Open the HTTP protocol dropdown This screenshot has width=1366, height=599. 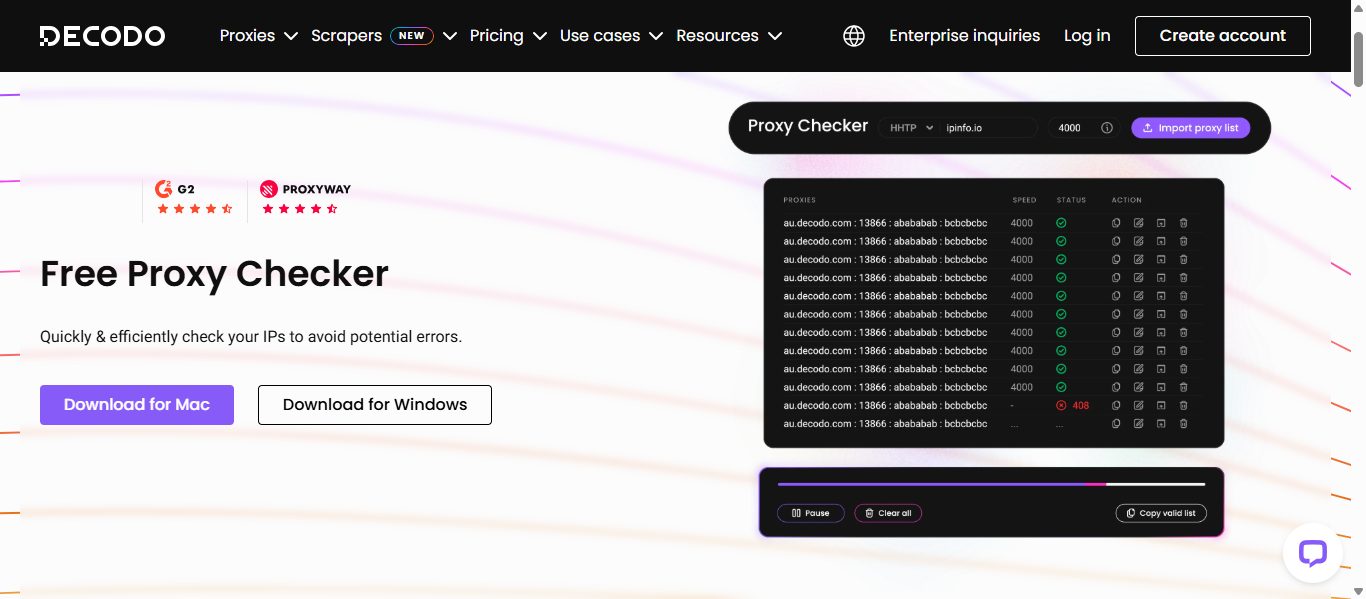point(911,128)
